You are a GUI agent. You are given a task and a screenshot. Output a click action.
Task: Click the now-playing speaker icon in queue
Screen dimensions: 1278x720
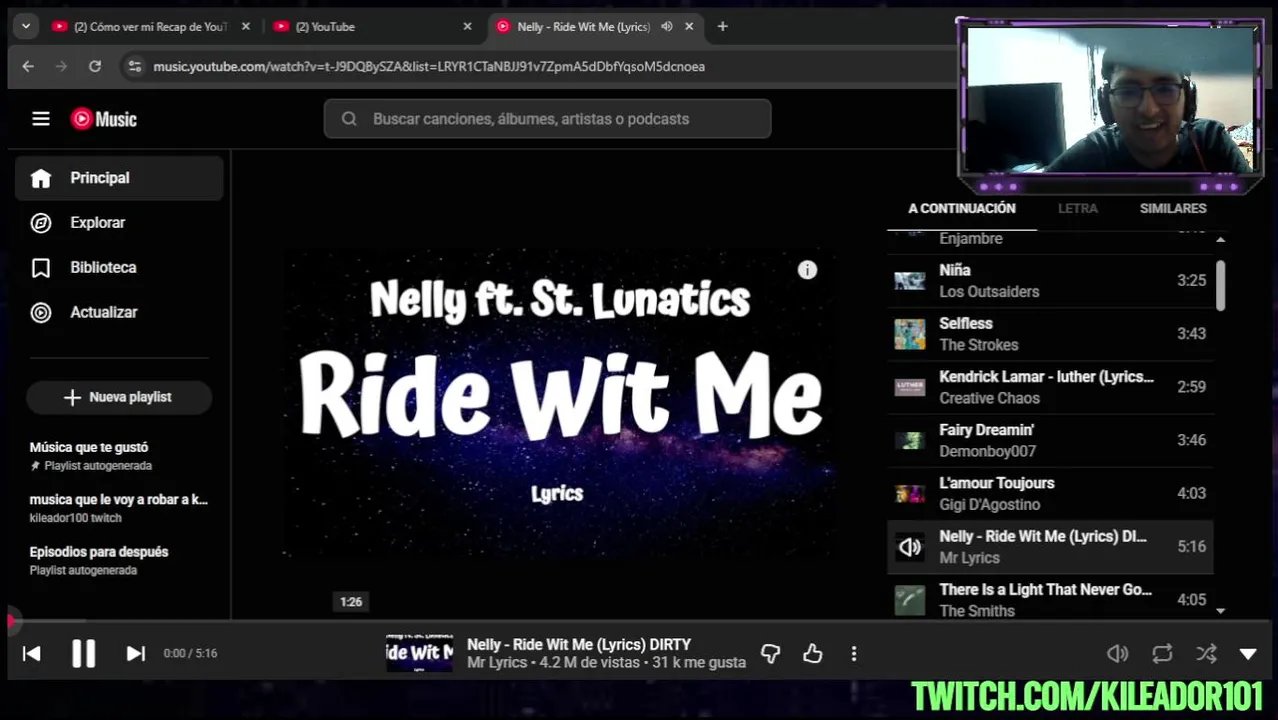tap(909, 547)
